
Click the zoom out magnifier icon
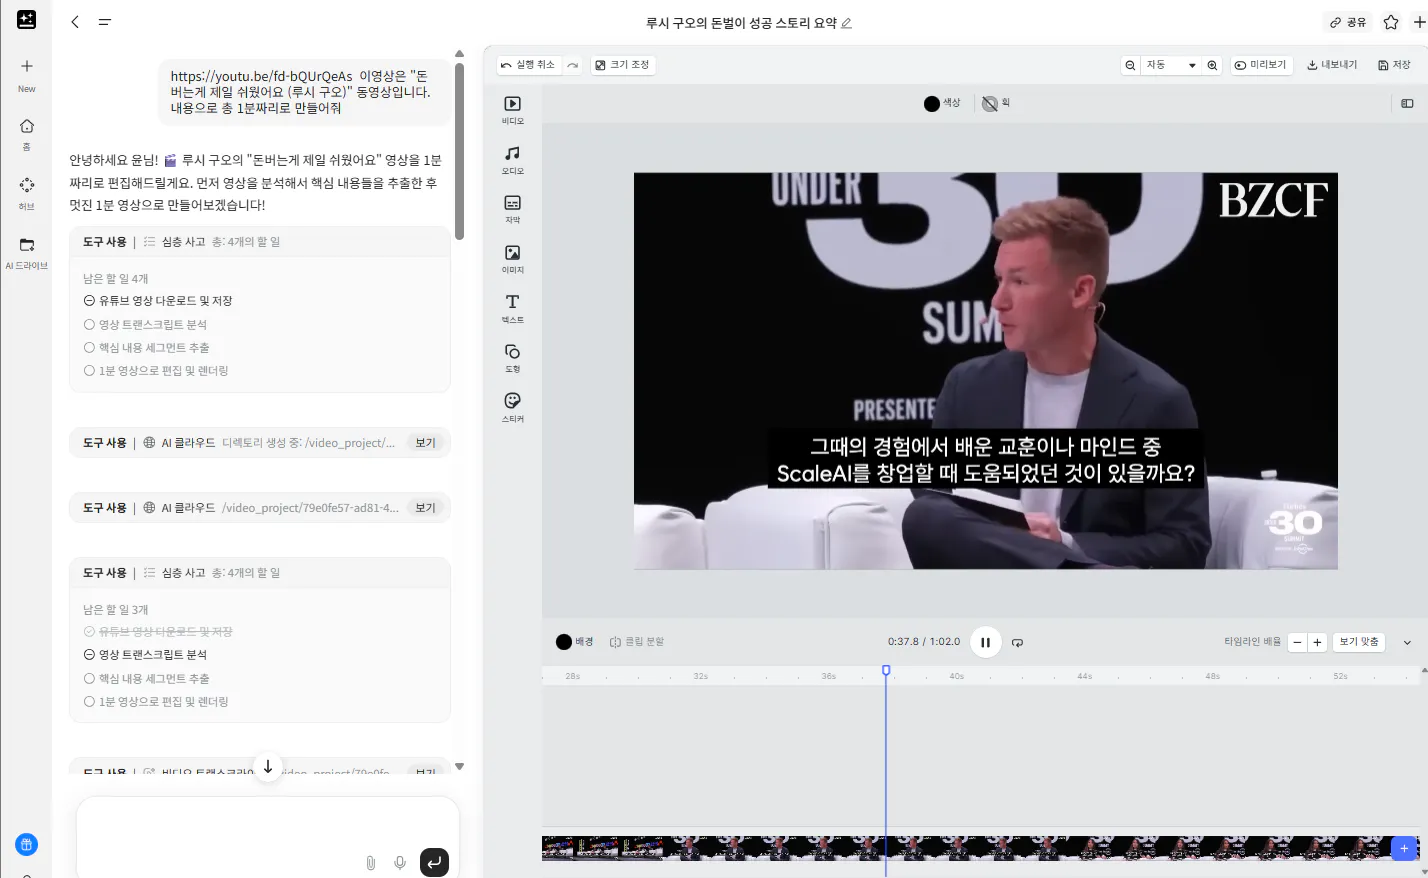click(x=1130, y=65)
